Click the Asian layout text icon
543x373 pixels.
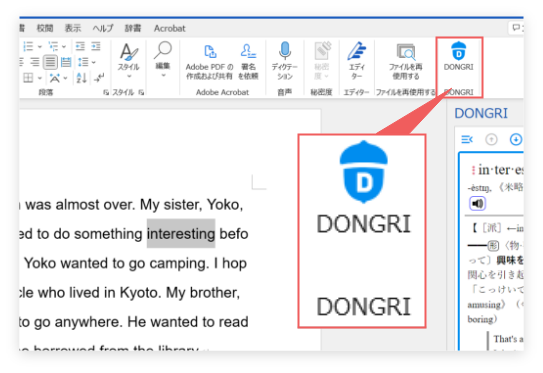pyautogui.click(x=55, y=78)
